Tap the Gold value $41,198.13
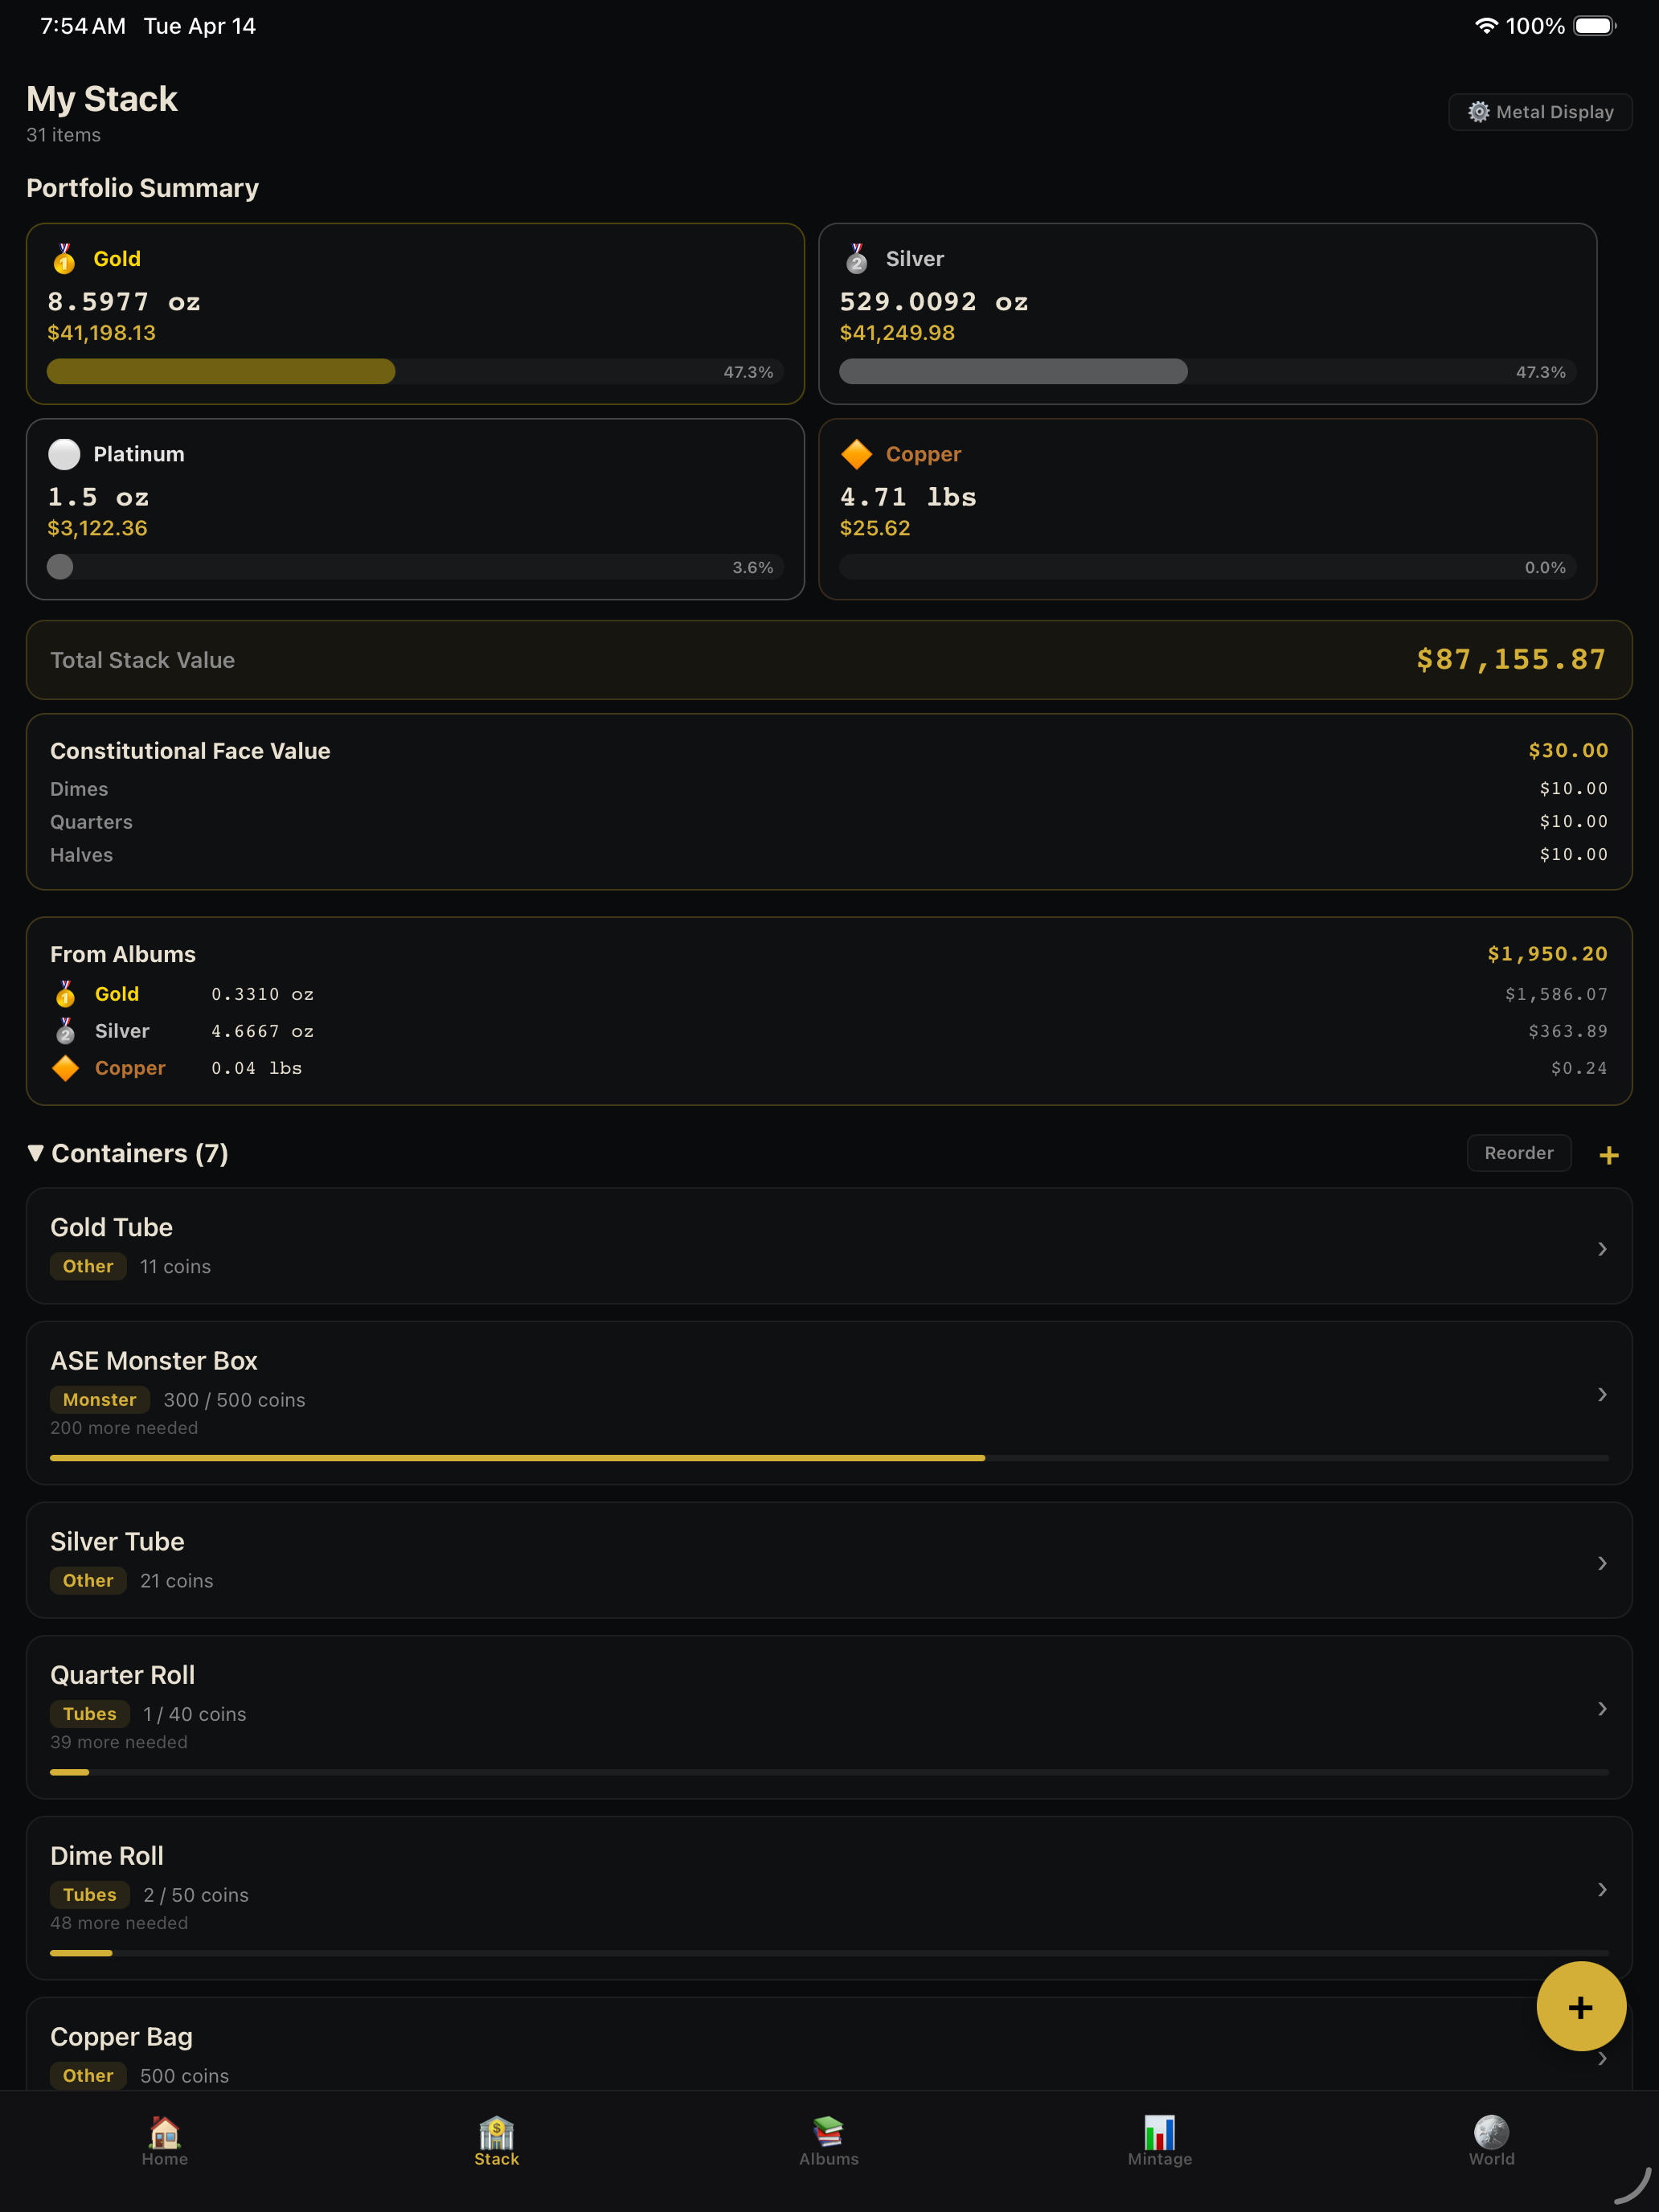This screenshot has width=1659, height=2212. coord(102,333)
